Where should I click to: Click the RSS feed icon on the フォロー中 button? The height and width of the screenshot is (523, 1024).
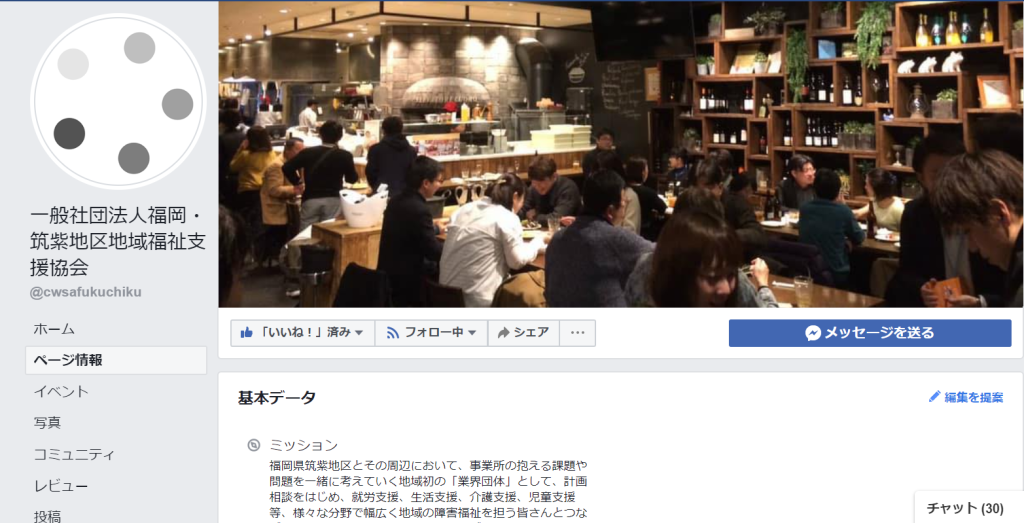[x=392, y=333]
